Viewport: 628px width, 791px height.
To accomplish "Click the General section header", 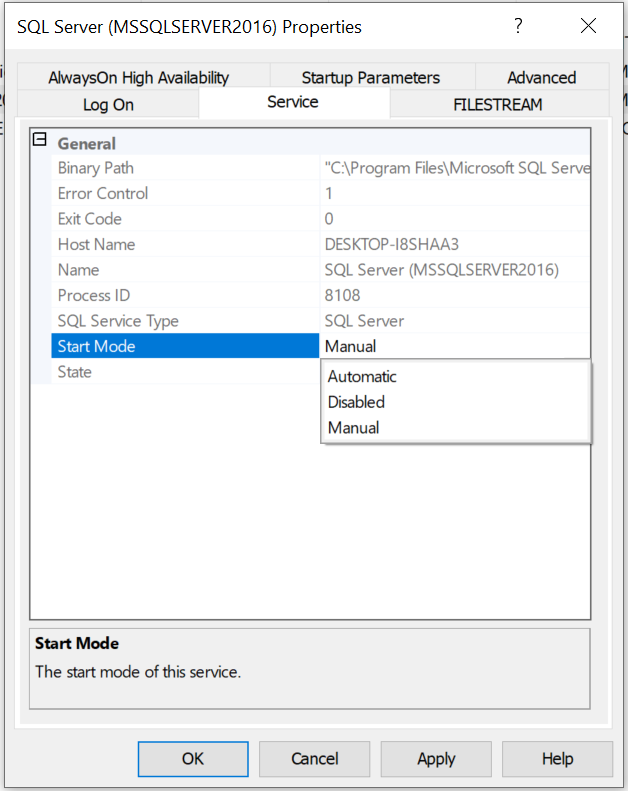I will click(x=87, y=144).
